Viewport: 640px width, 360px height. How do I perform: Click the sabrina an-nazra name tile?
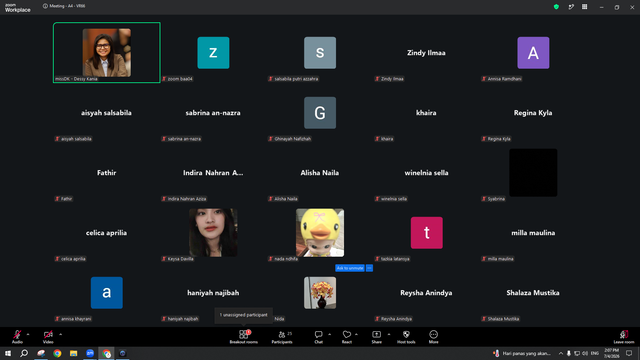(x=213, y=113)
